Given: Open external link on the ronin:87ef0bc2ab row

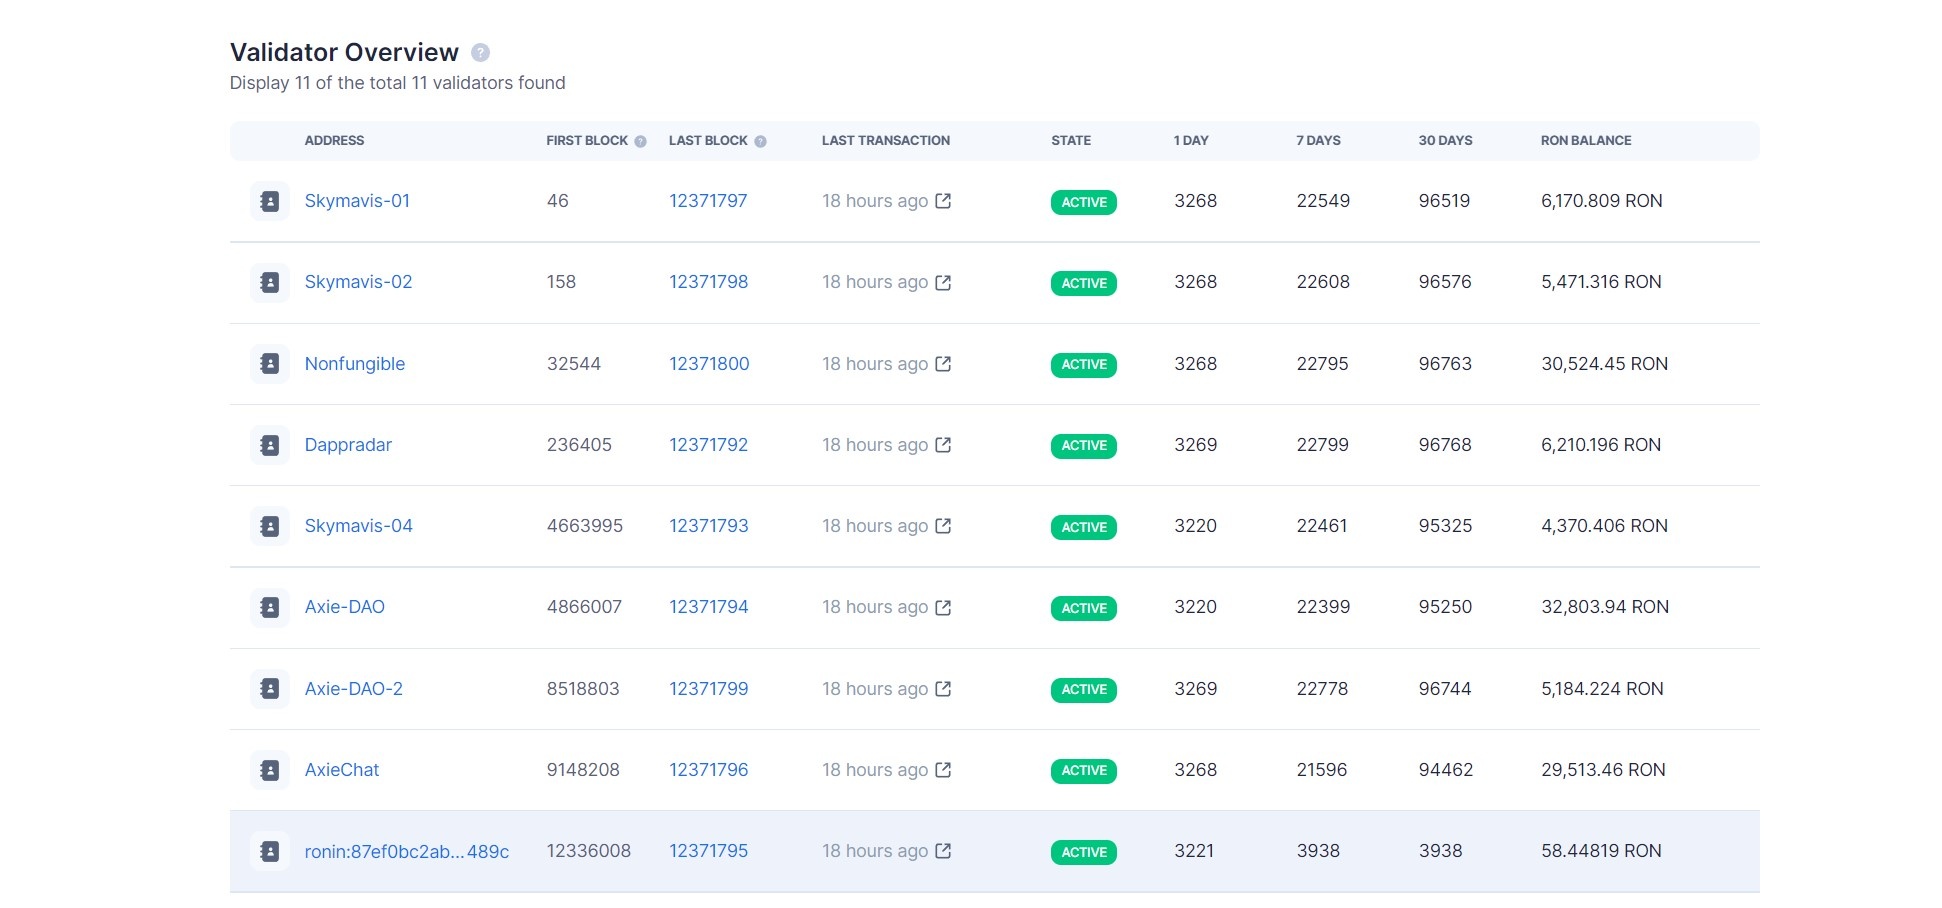Looking at the screenshot, I should click(941, 851).
